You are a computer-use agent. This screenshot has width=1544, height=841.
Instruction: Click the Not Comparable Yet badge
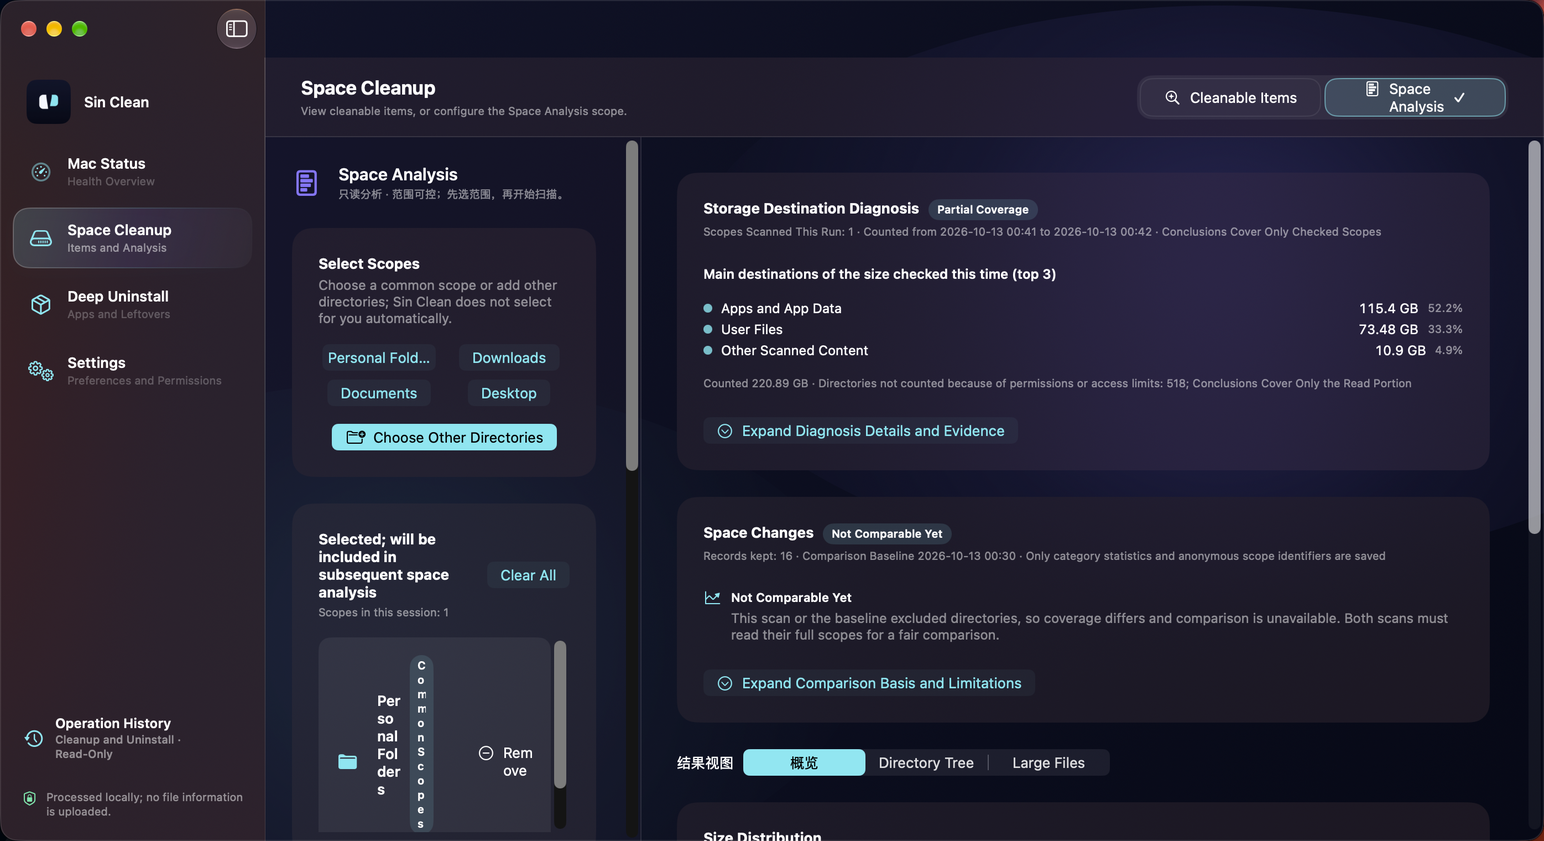click(887, 534)
